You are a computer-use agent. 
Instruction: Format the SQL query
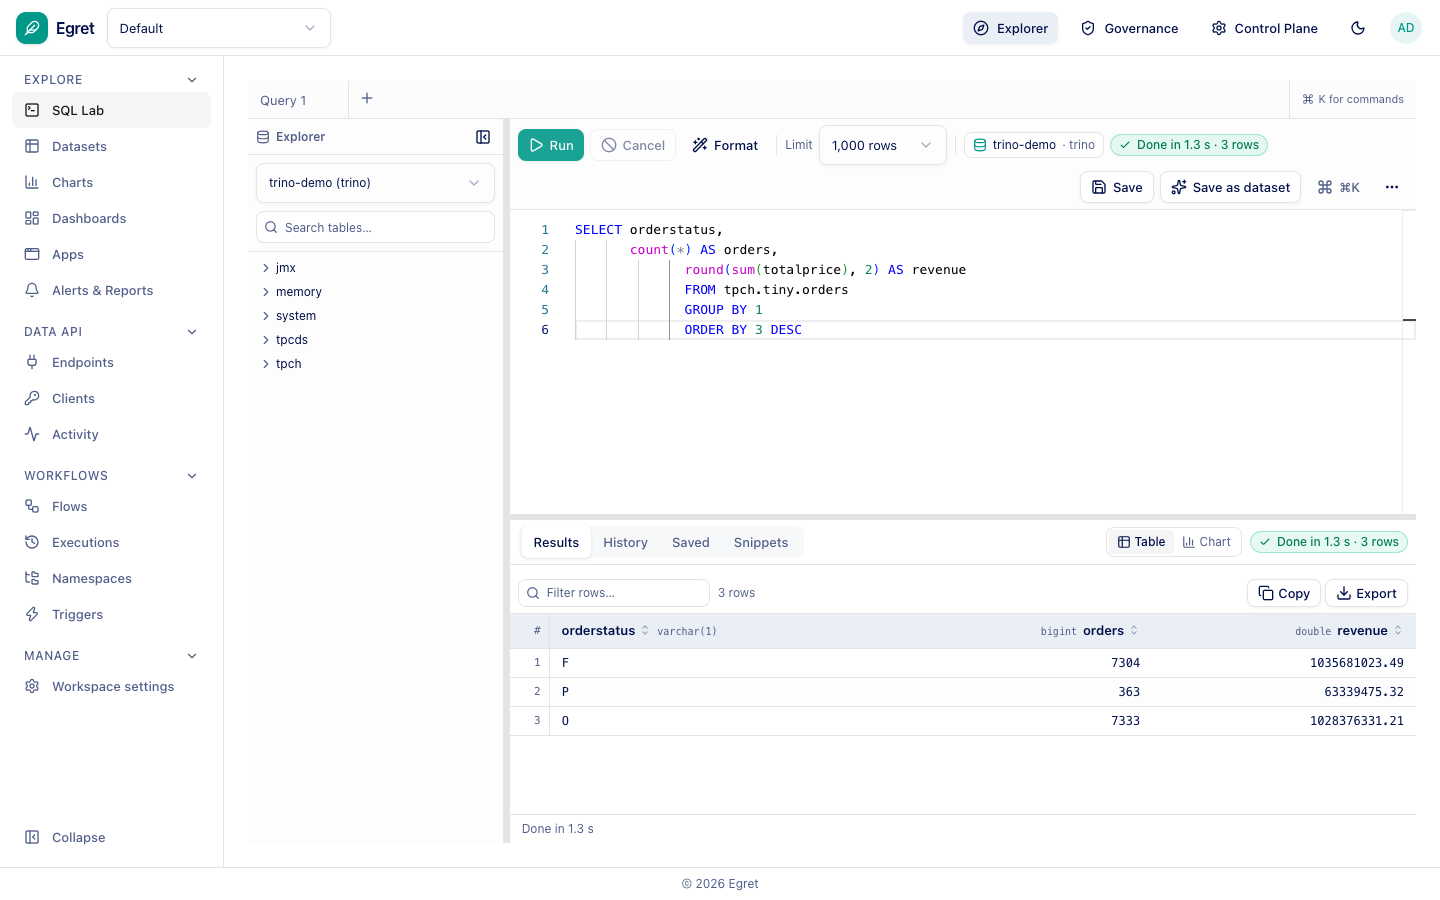click(725, 145)
